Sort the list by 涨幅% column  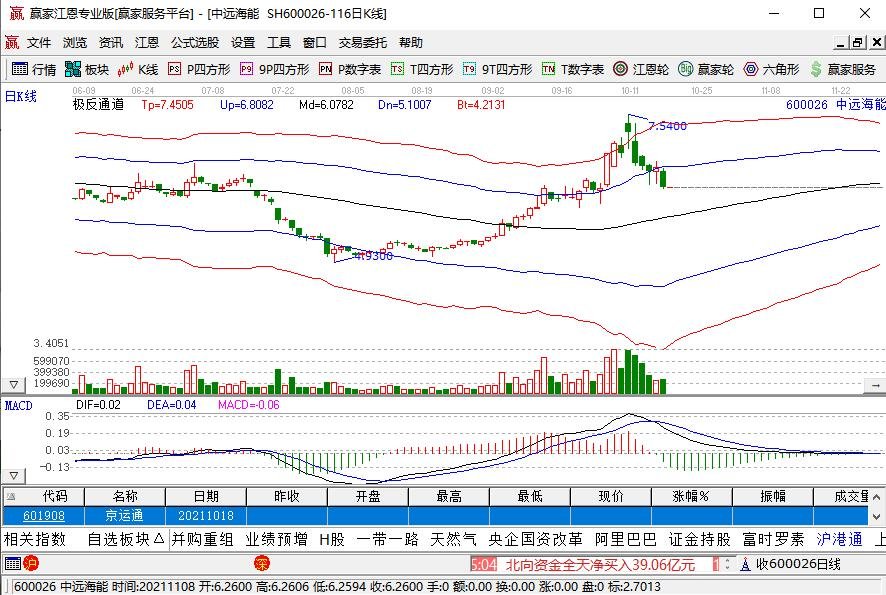click(x=692, y=497)
